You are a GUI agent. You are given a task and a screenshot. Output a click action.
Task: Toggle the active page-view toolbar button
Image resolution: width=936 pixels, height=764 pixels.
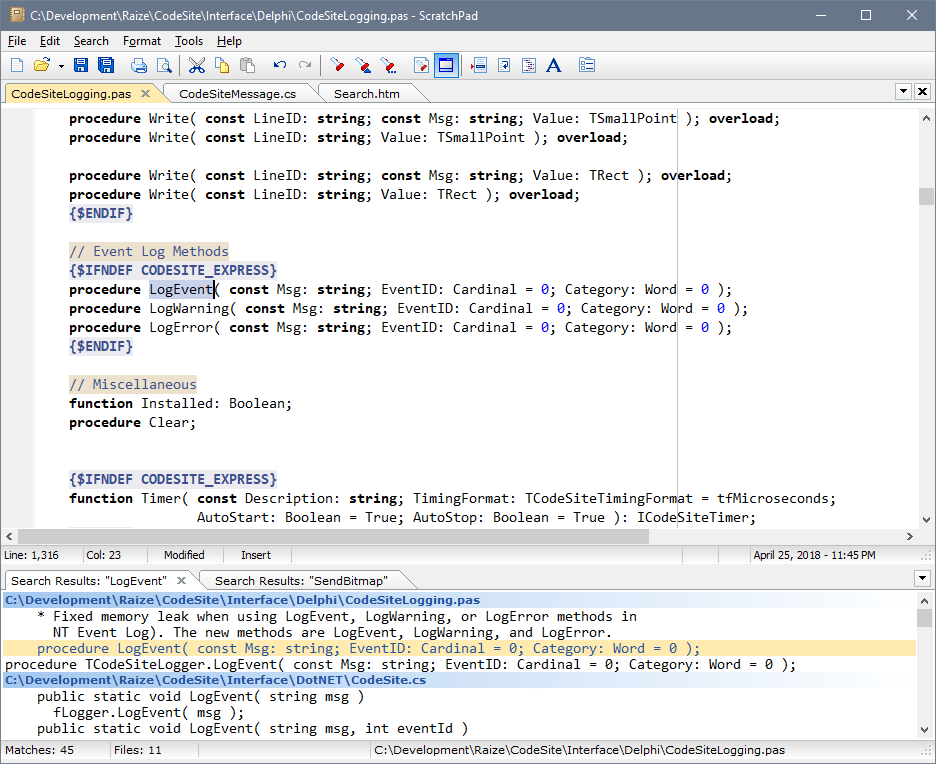pos(446,65)
